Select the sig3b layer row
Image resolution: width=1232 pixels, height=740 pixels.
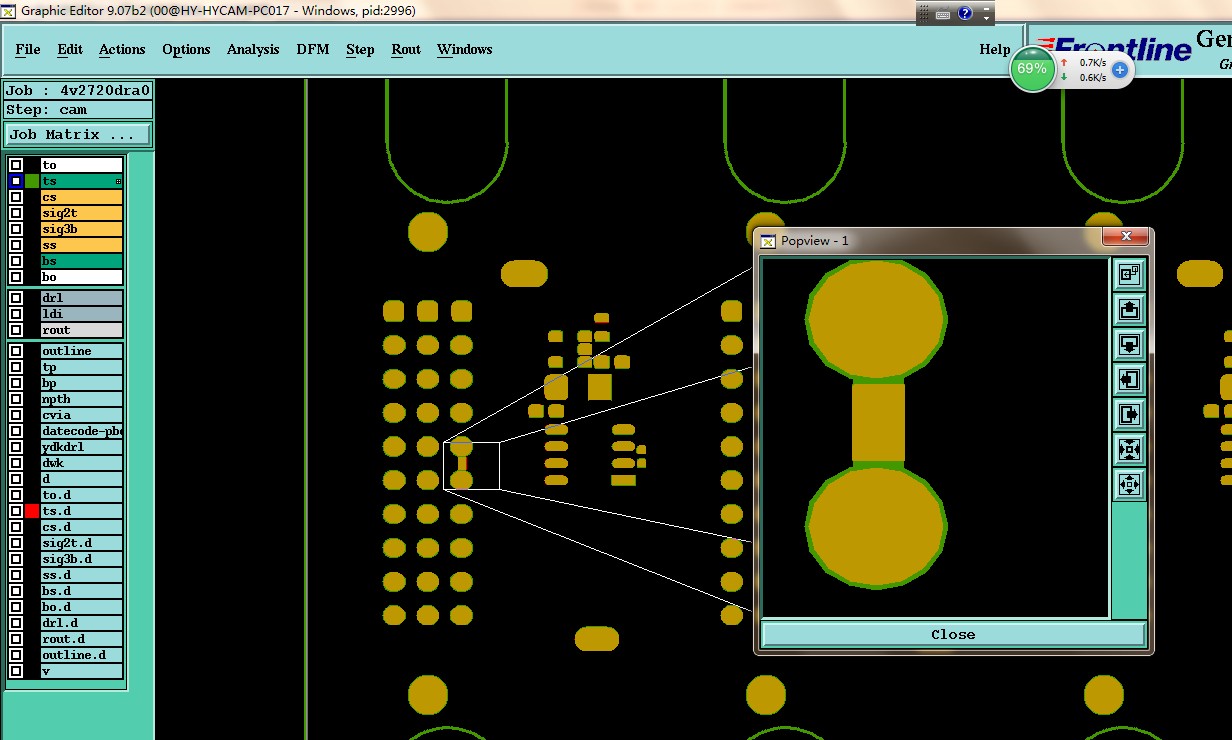click(81, 229)
